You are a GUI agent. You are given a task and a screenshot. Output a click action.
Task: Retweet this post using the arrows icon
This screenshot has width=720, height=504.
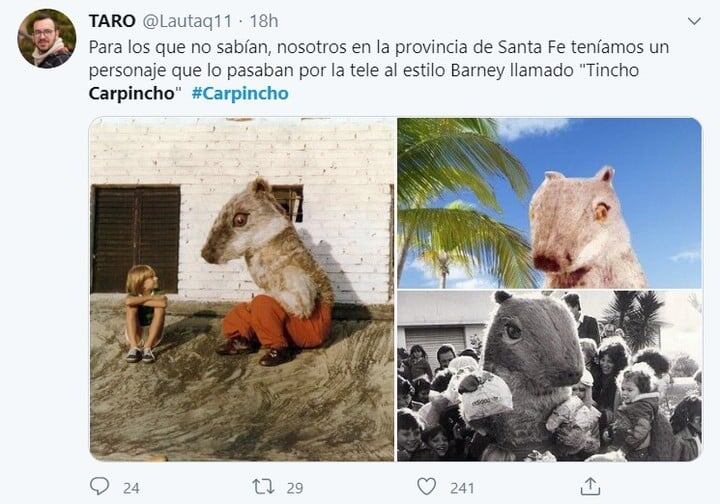point(263,487)
